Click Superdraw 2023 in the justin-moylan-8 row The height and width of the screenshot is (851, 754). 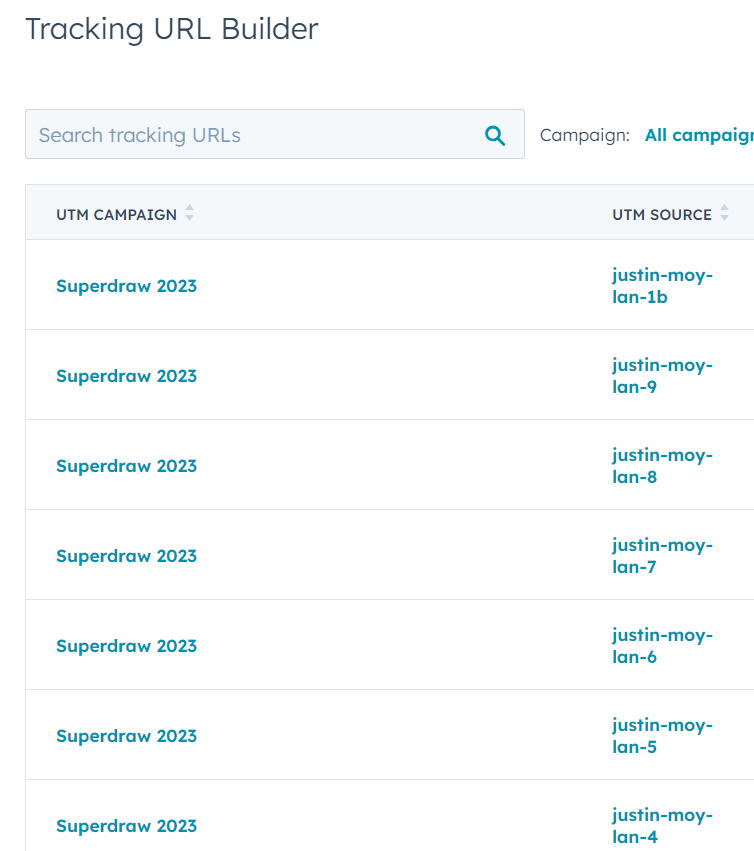click(126, 466)
